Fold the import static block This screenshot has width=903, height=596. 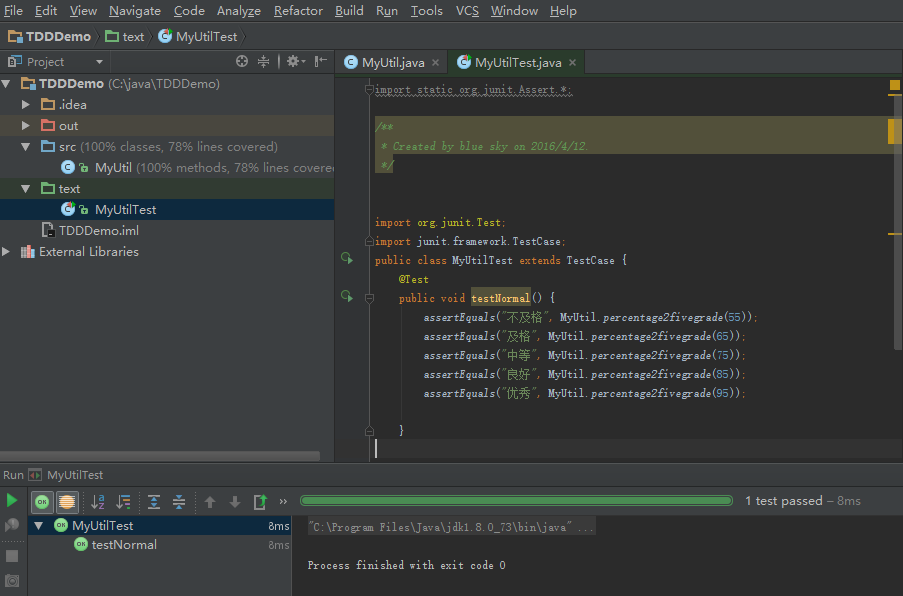point(369,89)
